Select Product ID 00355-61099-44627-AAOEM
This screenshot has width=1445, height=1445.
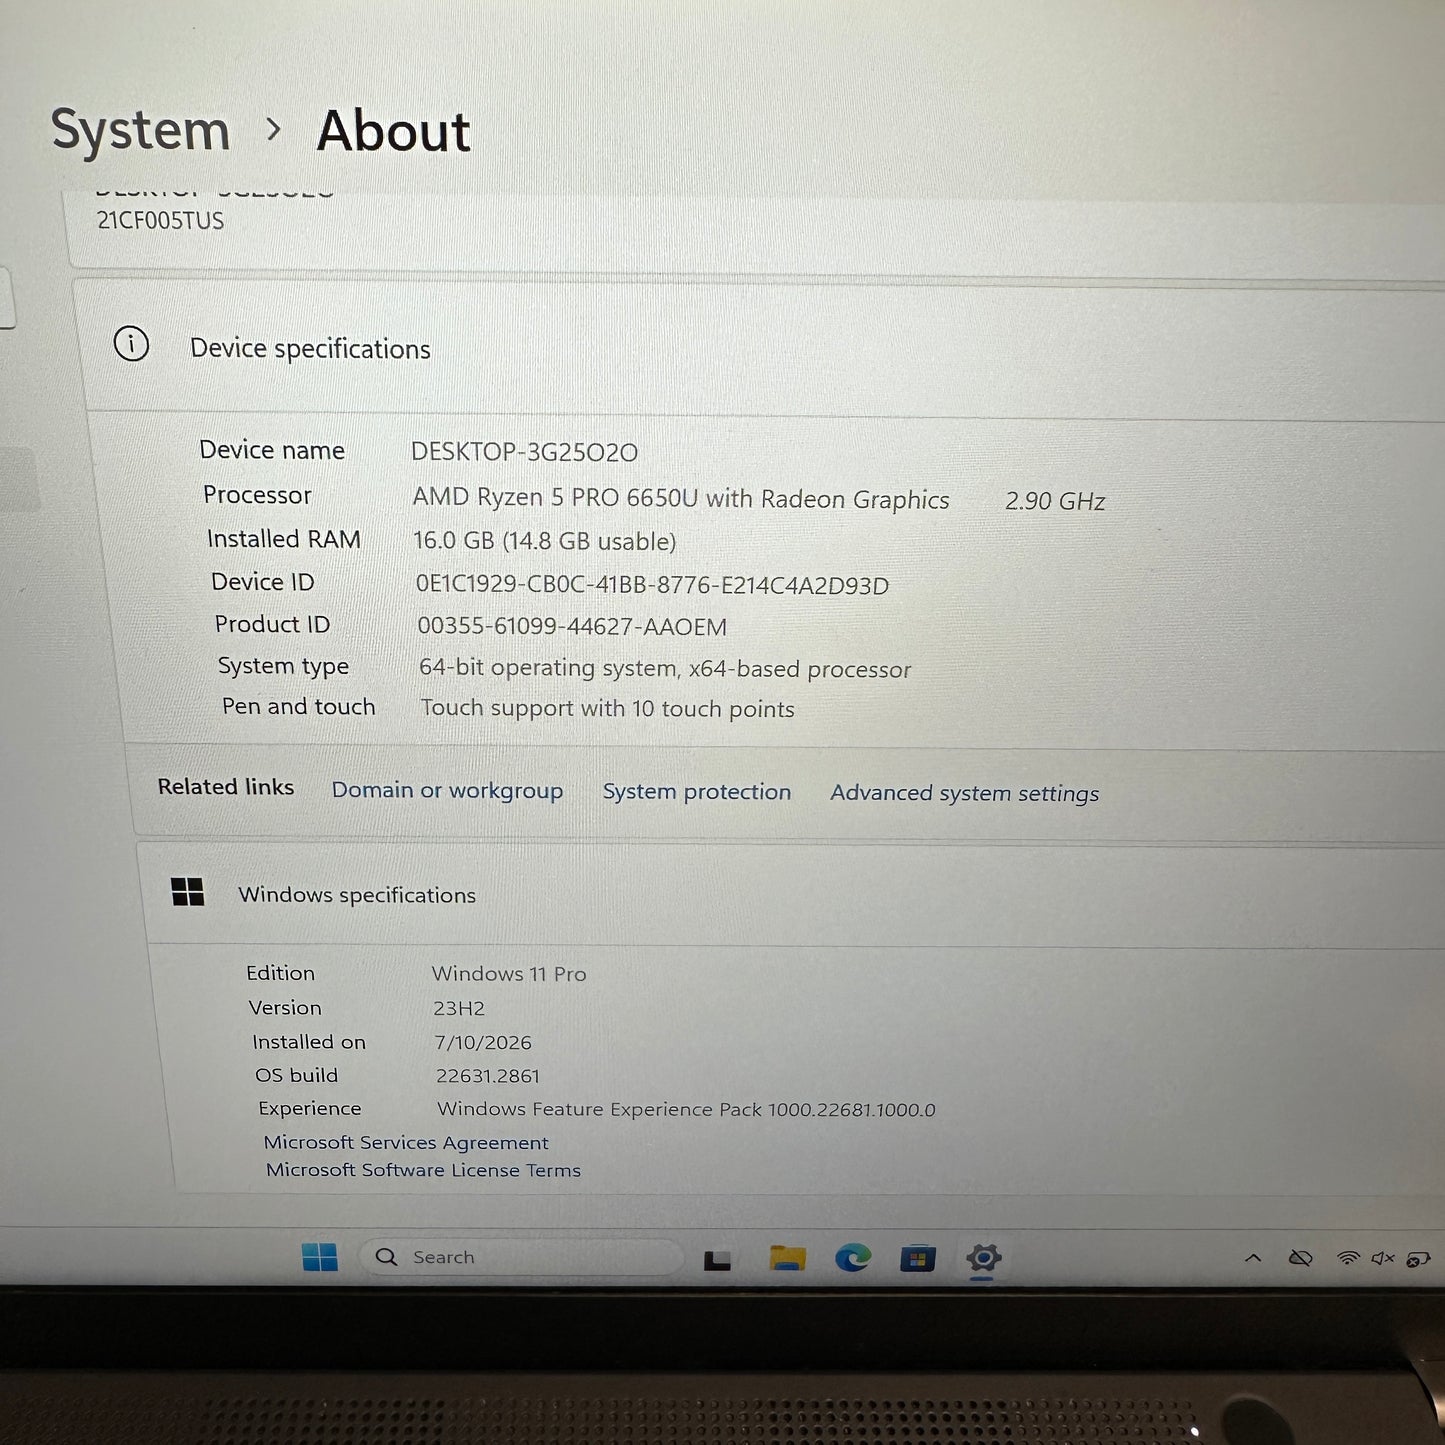(x=571, y=627)
